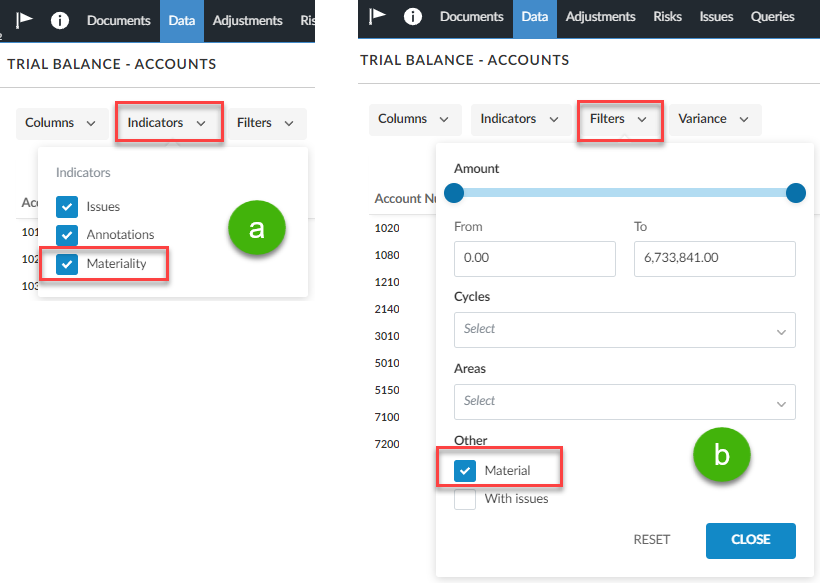
Task: Open Filters dropdown in the left screenshot
Action: point(267,123)
